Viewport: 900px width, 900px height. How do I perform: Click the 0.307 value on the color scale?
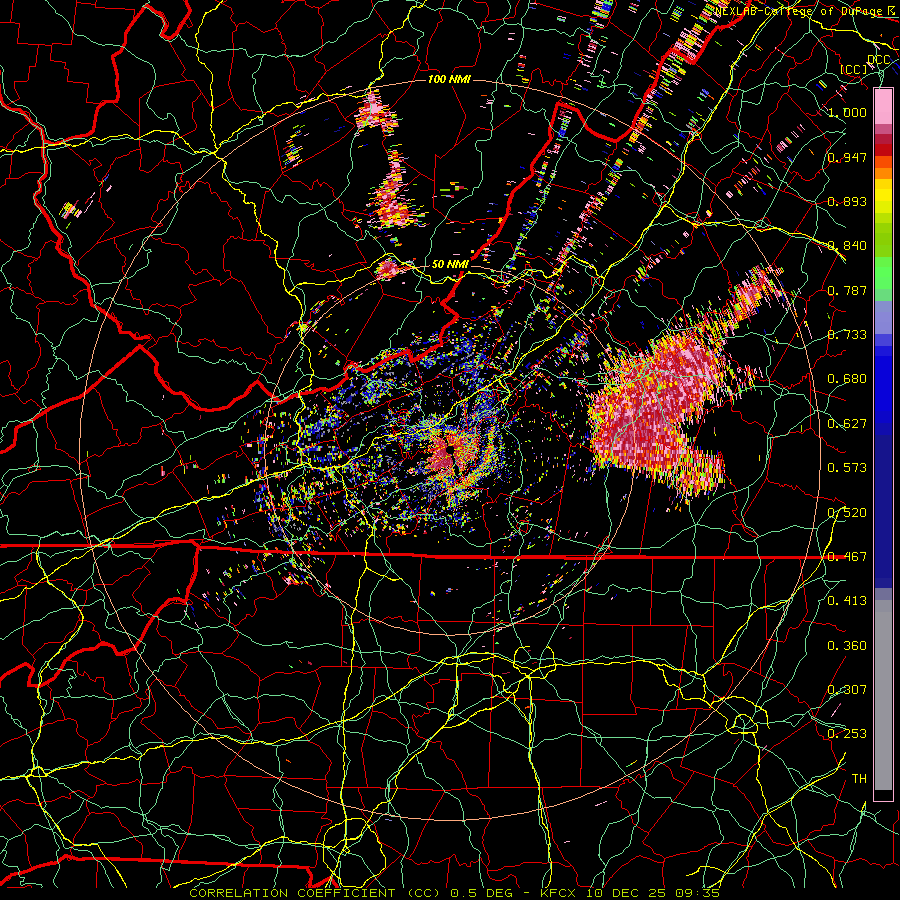tap(847, 690)
